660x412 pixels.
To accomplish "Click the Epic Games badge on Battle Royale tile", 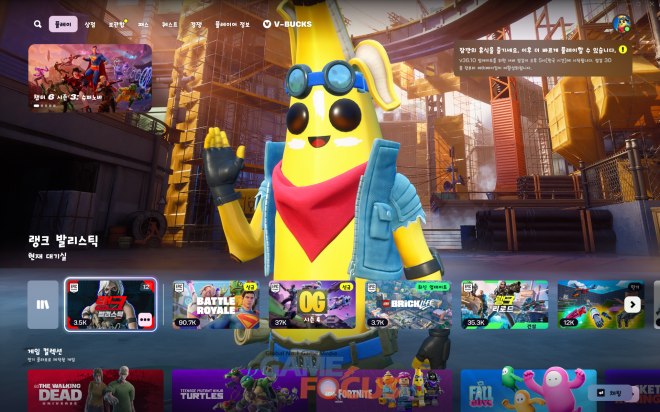I will coord(179,288).
